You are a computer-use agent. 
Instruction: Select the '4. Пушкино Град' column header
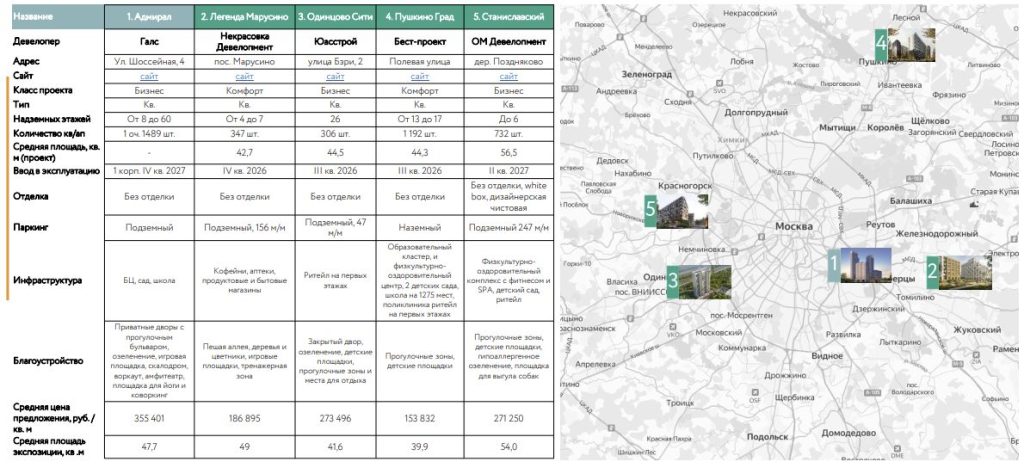[419, 17]
